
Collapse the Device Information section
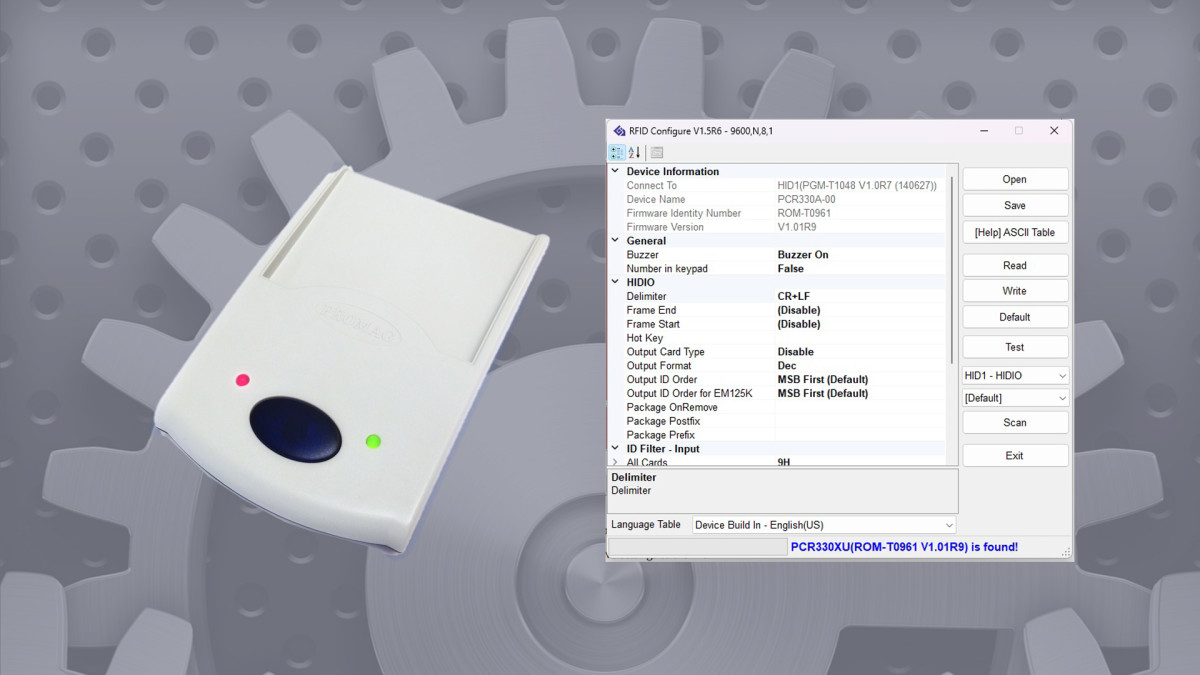(615, 172)
